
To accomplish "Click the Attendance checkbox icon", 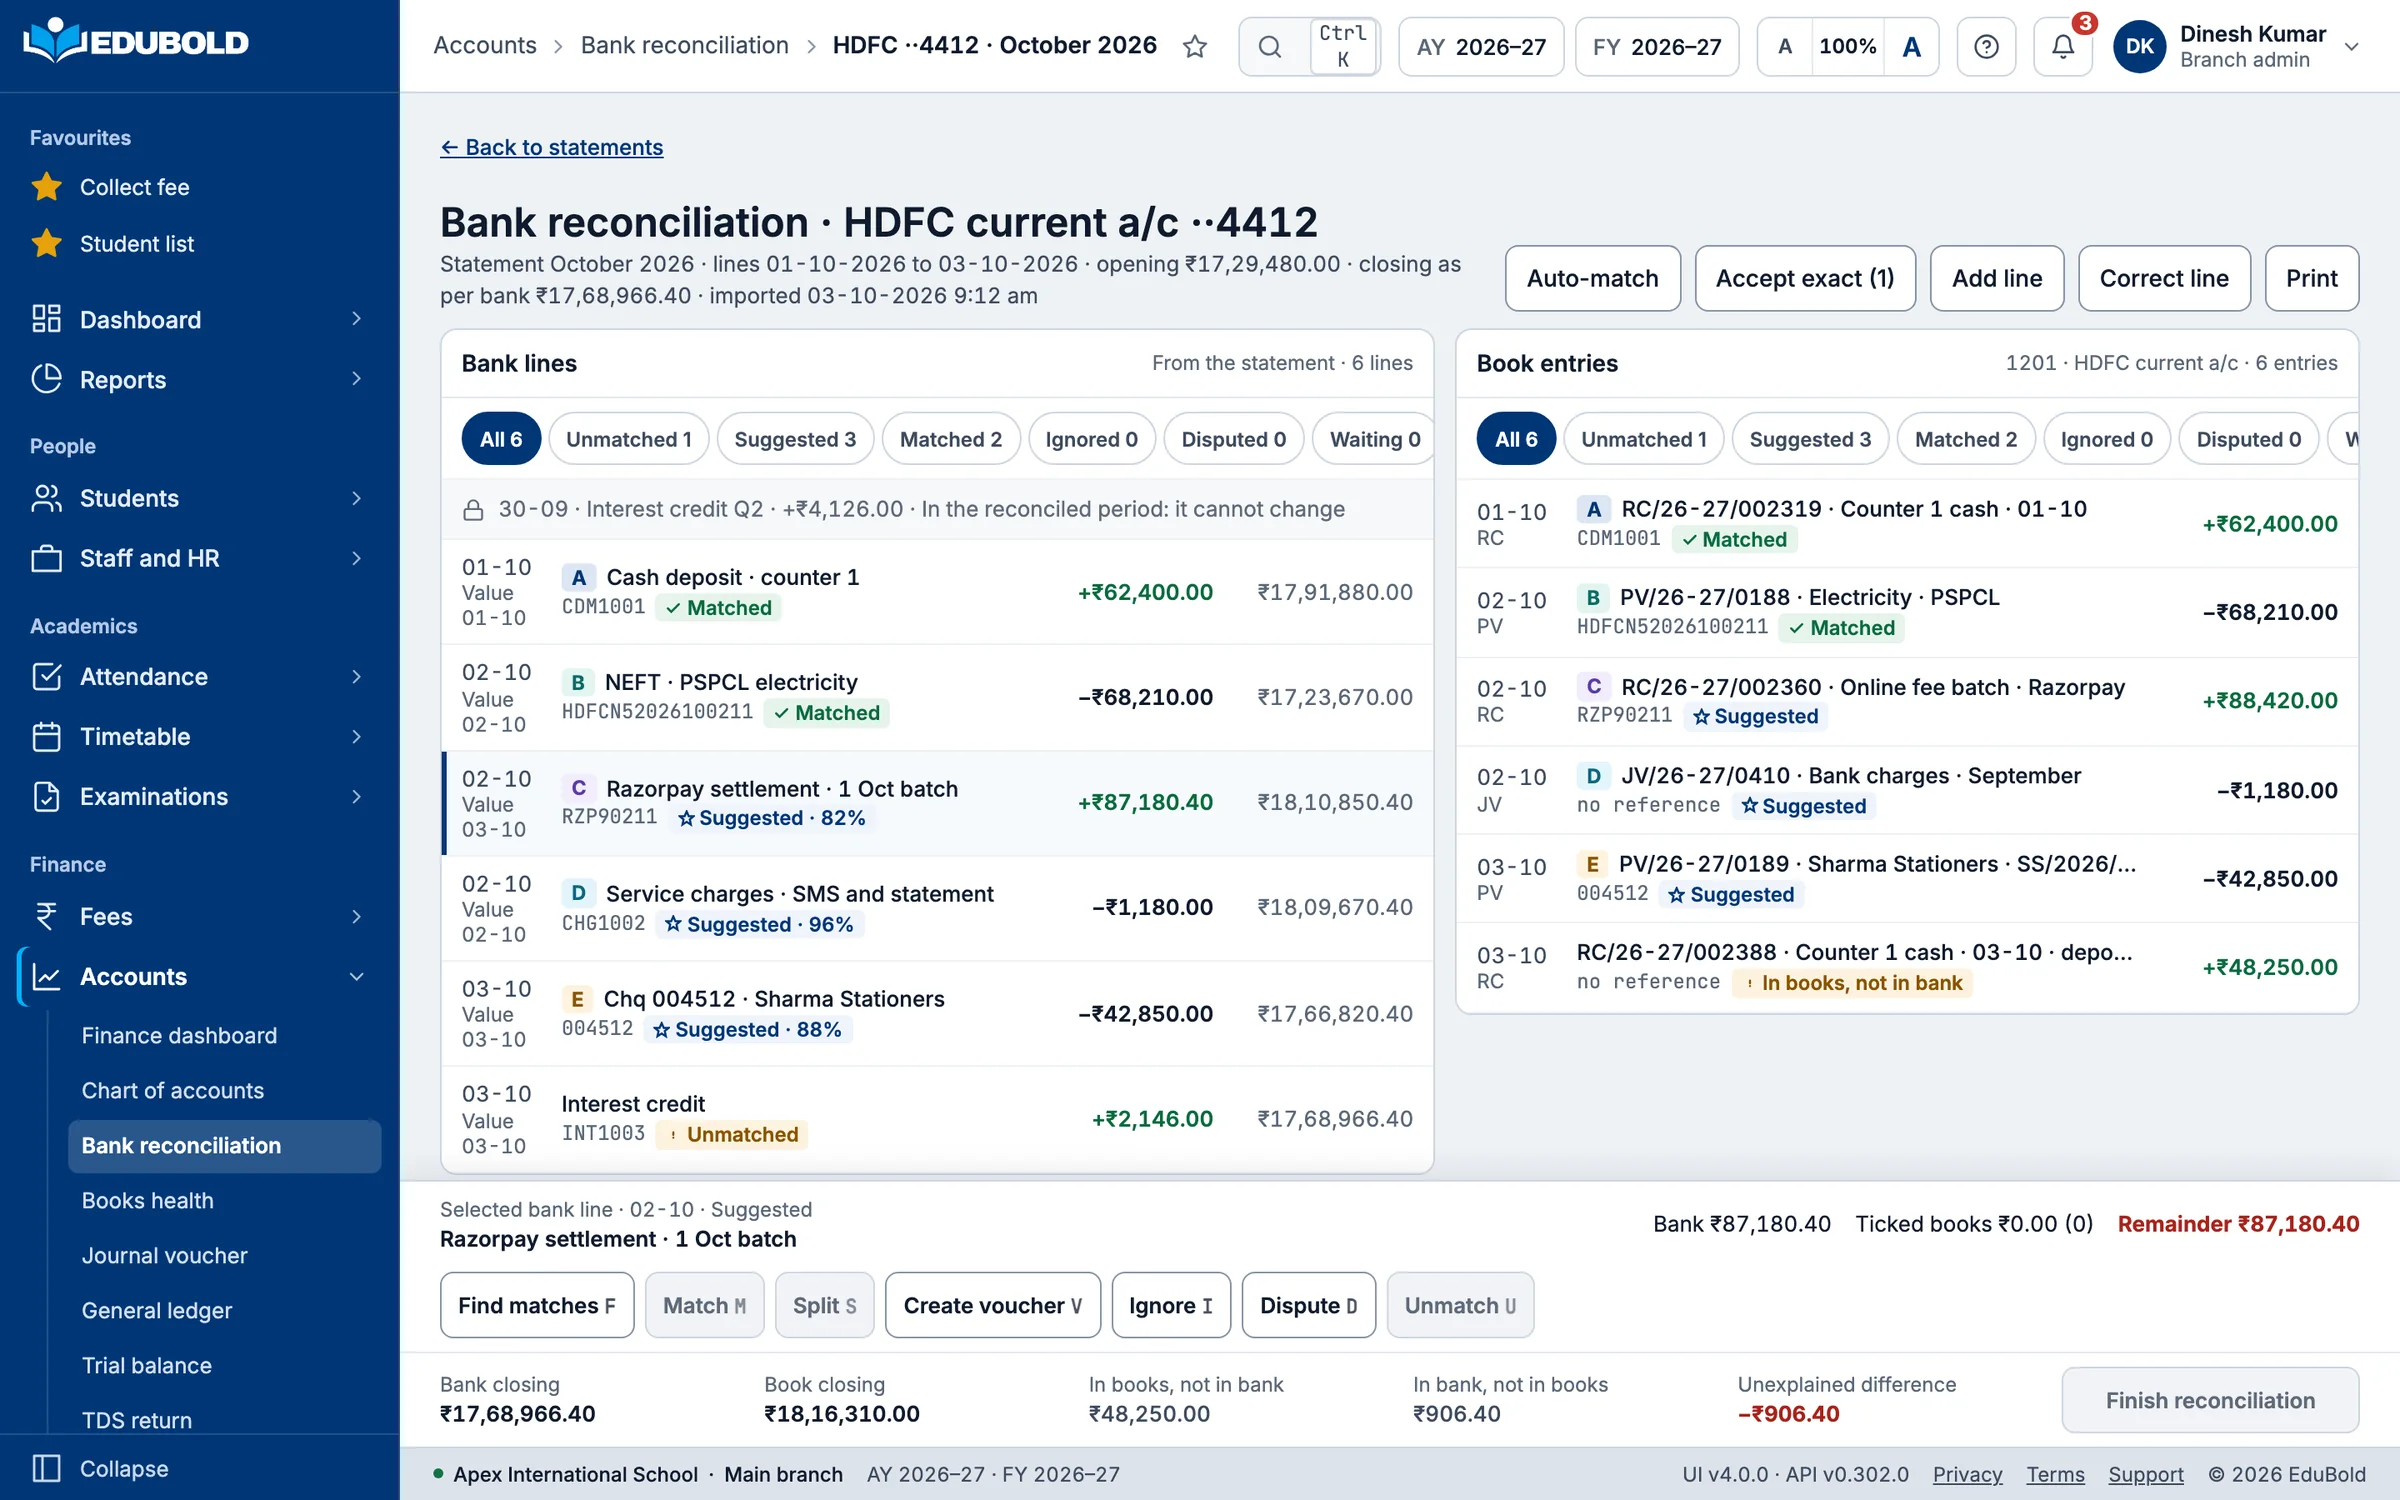I will (x=46, y=677).
